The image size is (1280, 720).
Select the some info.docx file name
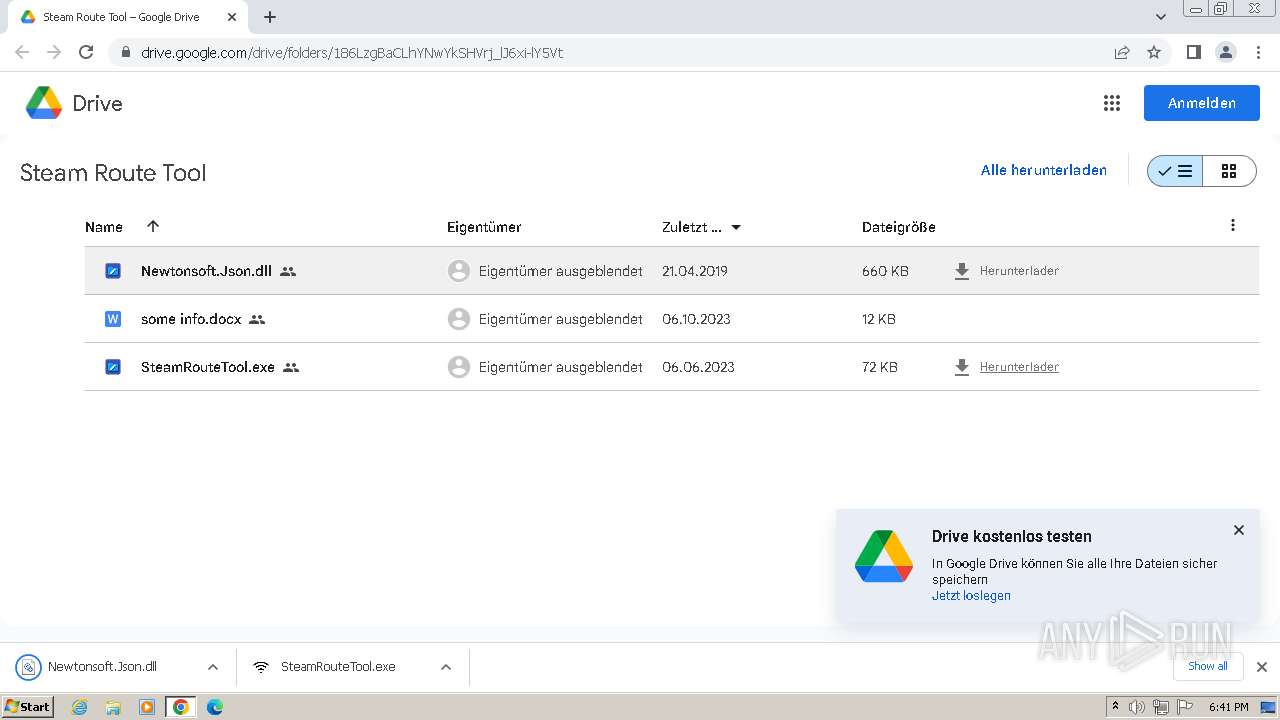191,319
